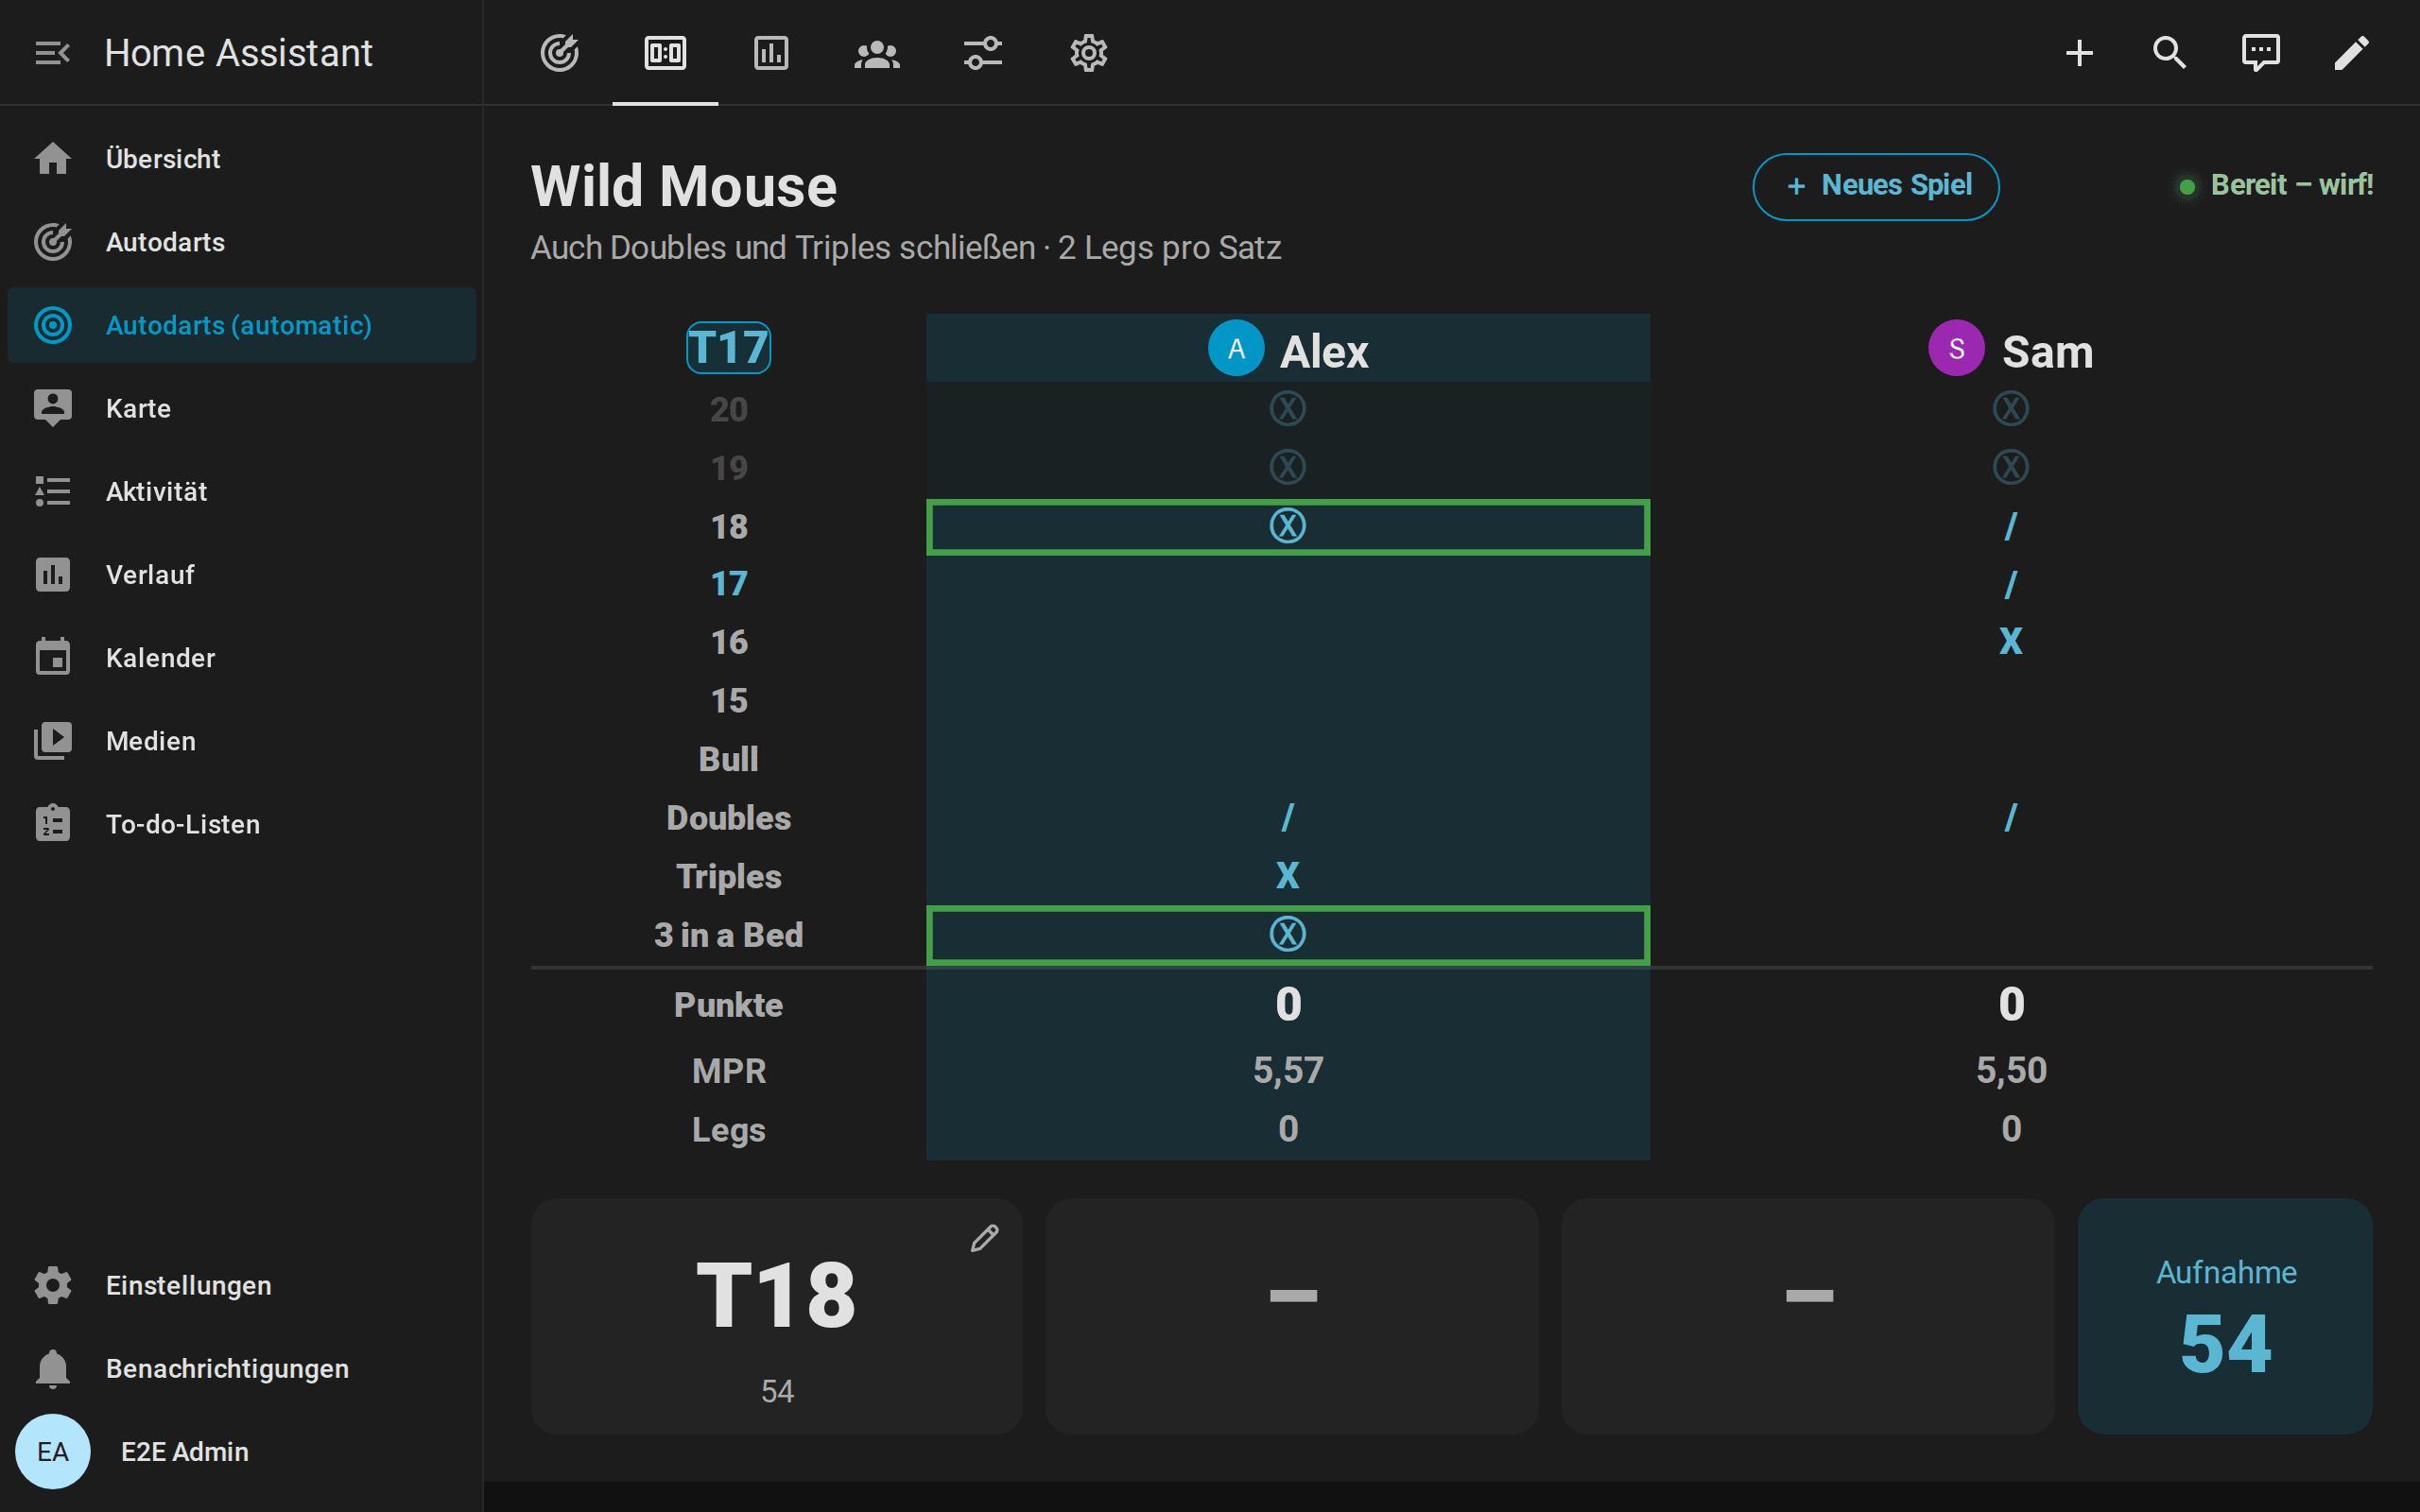
Task: Open Karte in the sidebar
Action: pos(242,408)
